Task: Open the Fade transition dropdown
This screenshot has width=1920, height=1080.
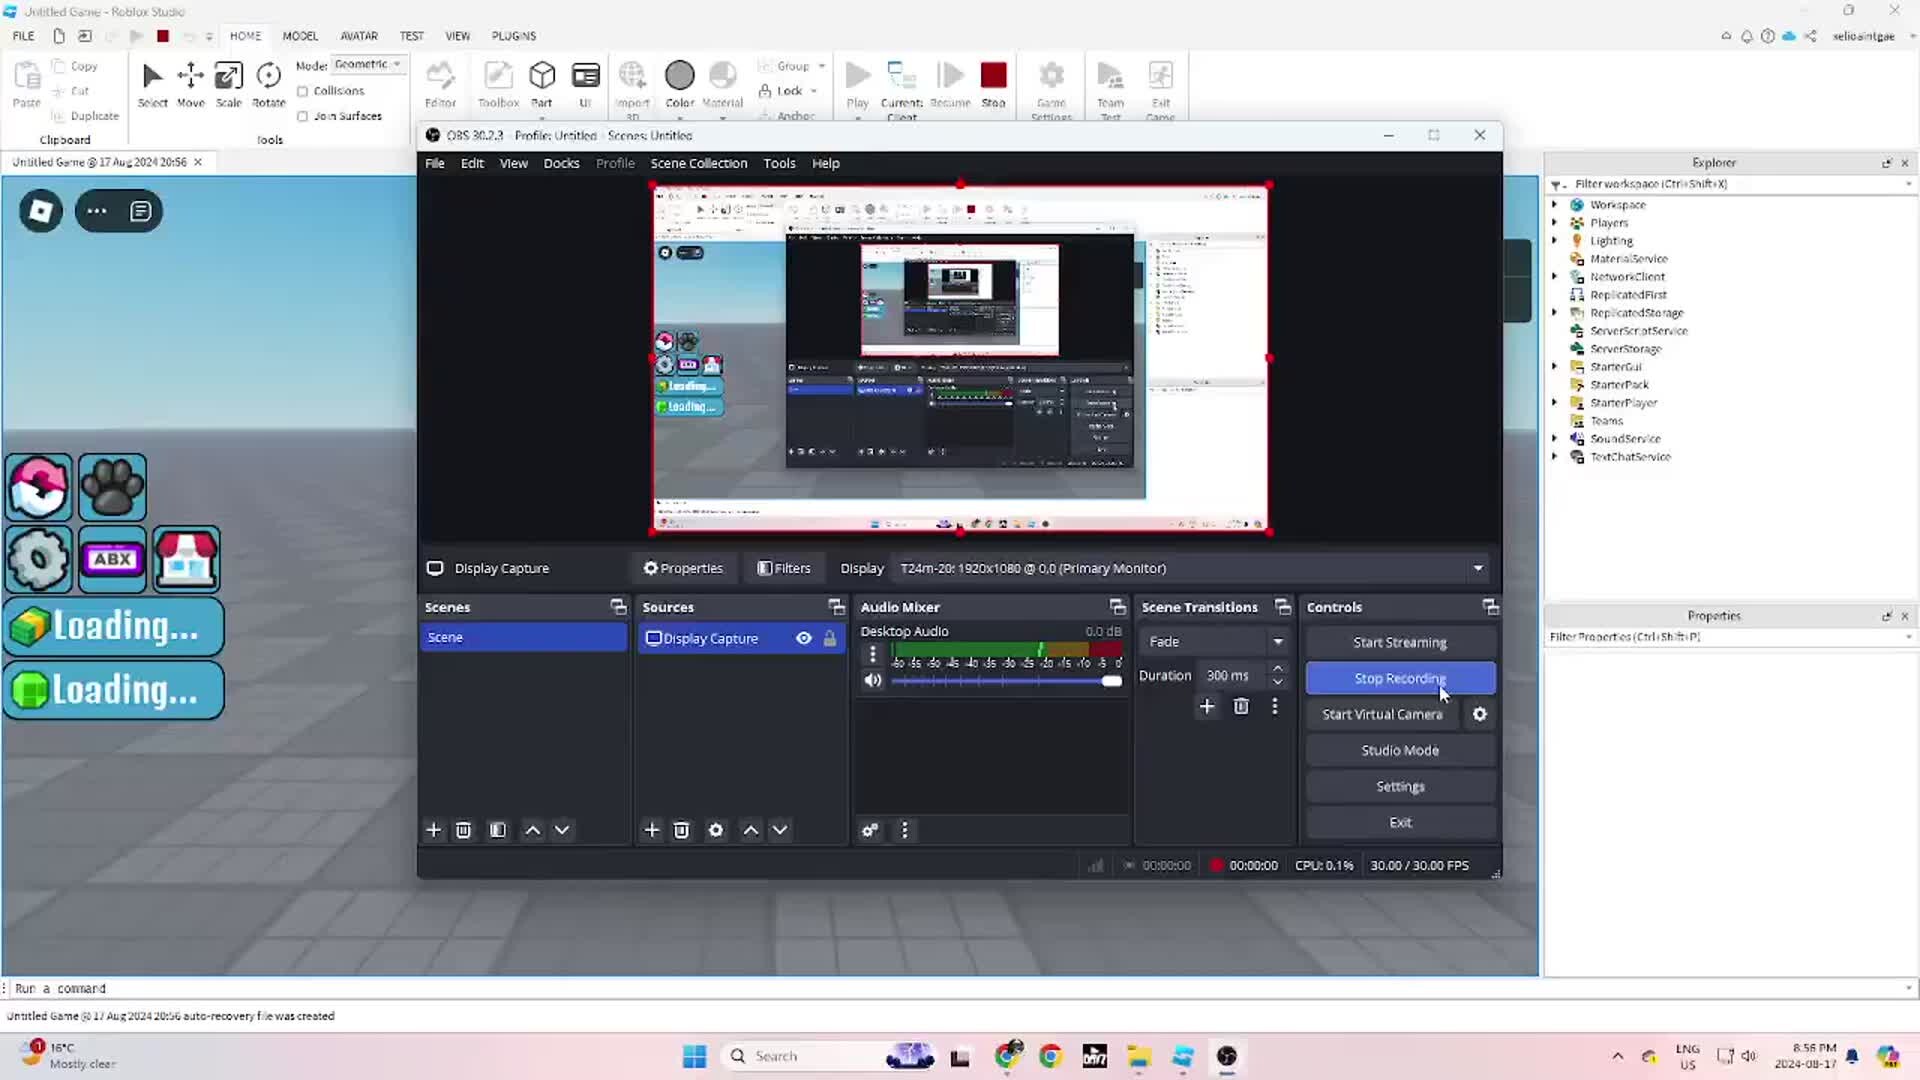Action: 1278,641
